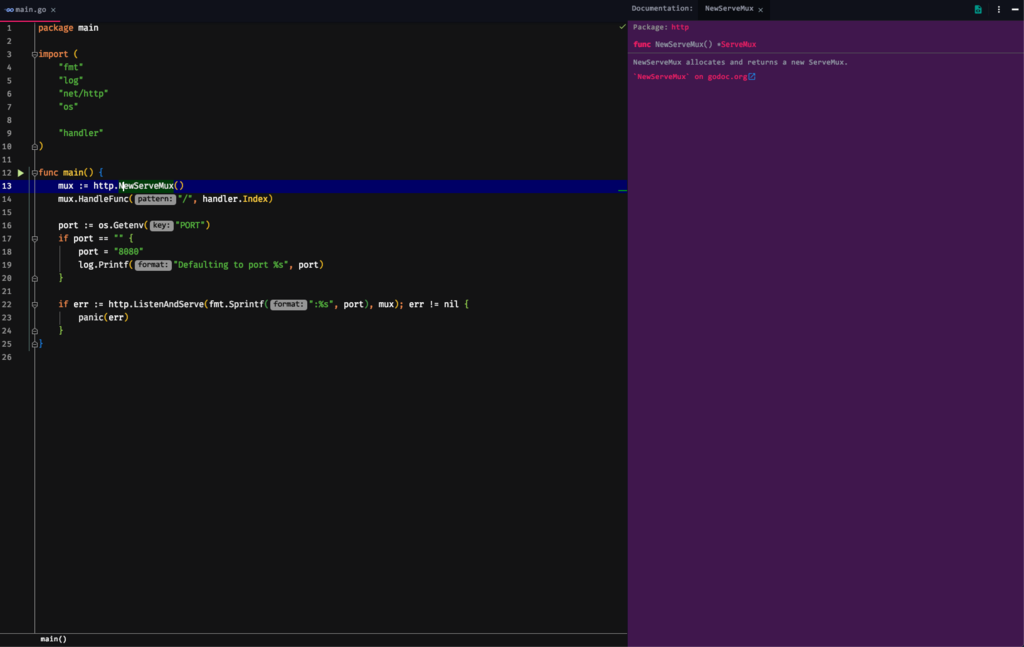The width and height of the screenshot is (1024, 647).
Task: Click the green marker stripe beside line 13
Action: pos(622,190)
